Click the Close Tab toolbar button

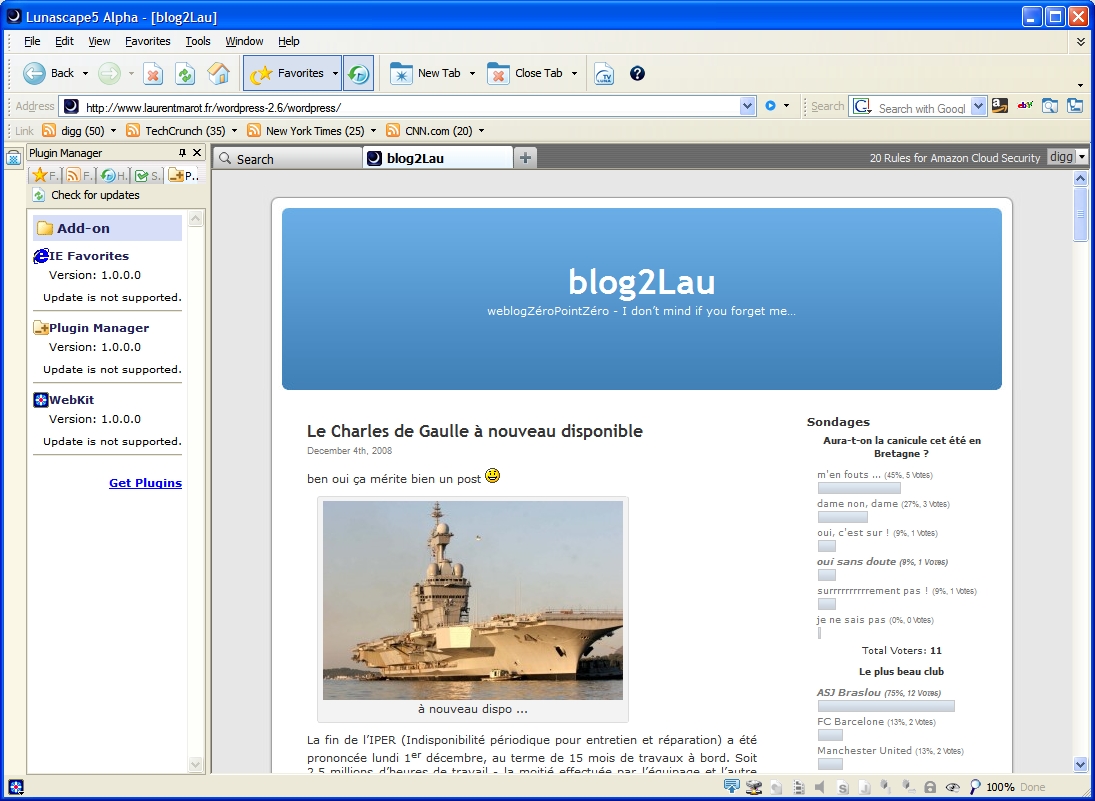[x=524, y=73]
